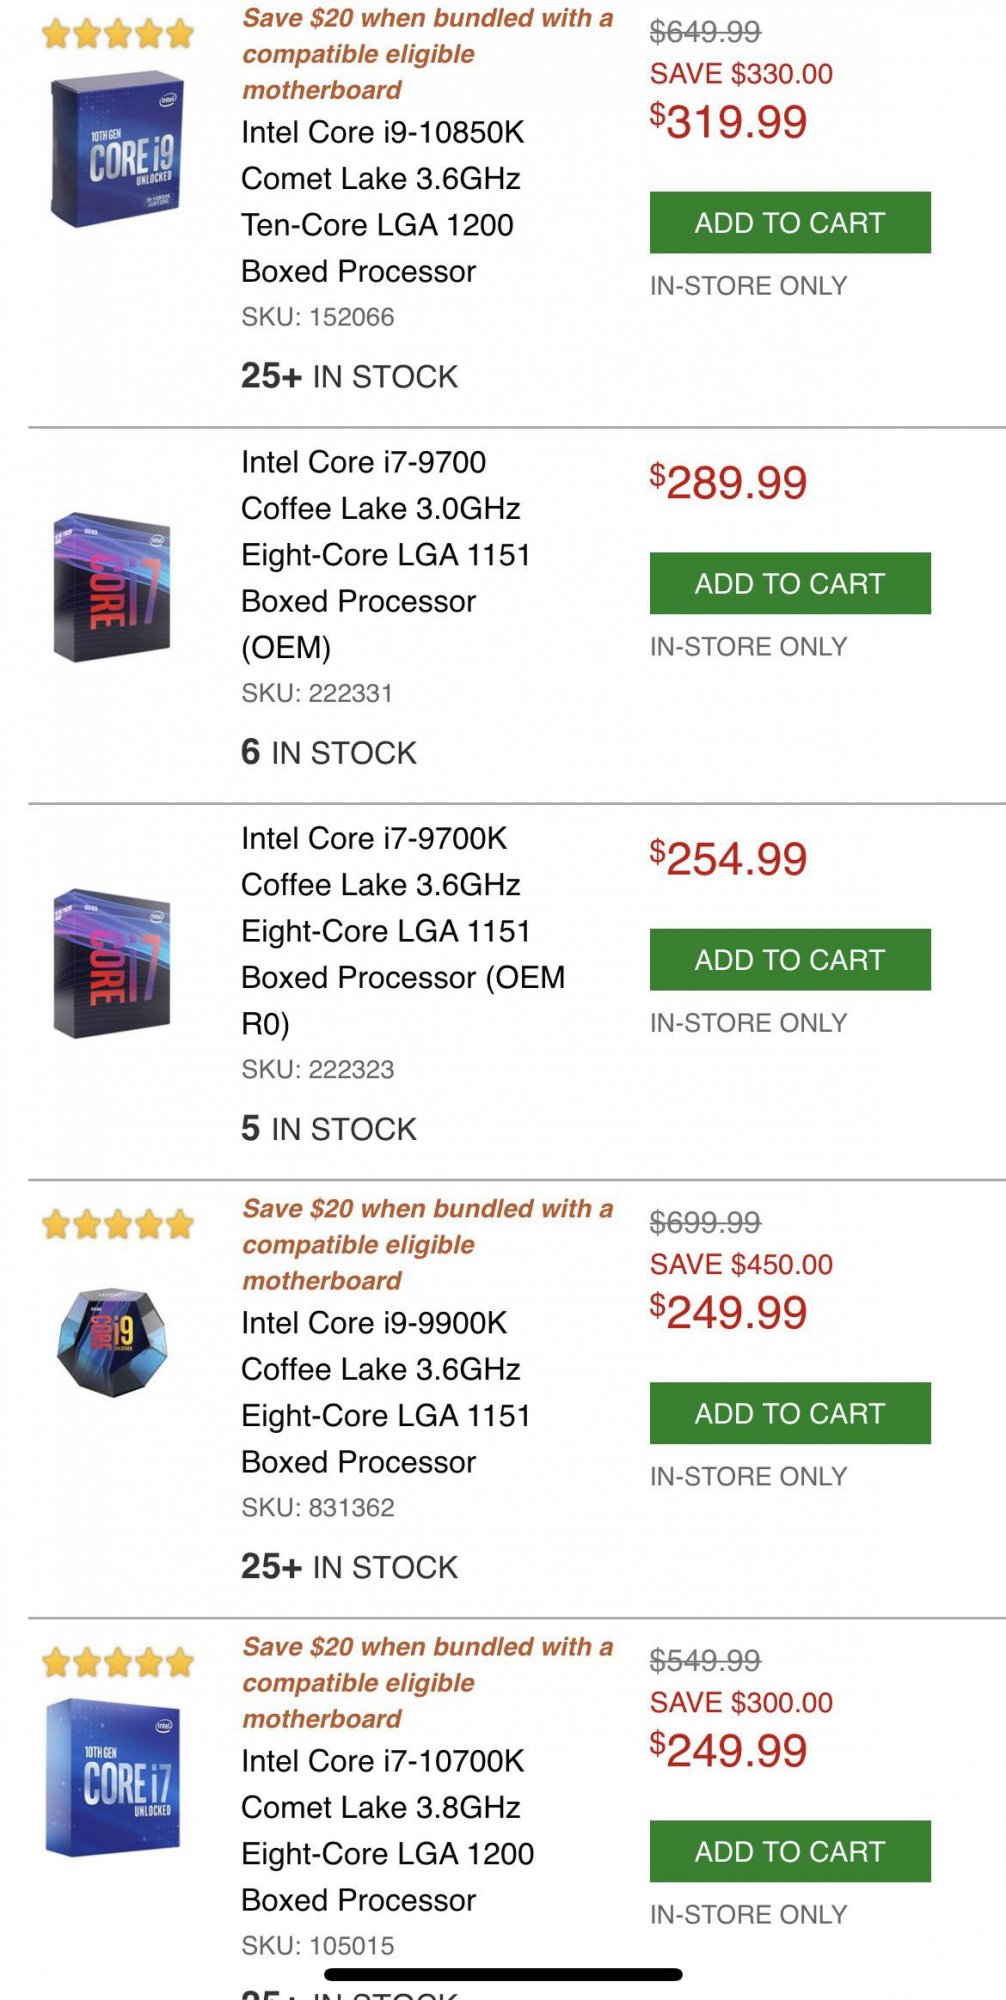Add the Intel Core i9-10850K to cart
This screenshot has width=1006, height=2000.
[x=789, y=222]
